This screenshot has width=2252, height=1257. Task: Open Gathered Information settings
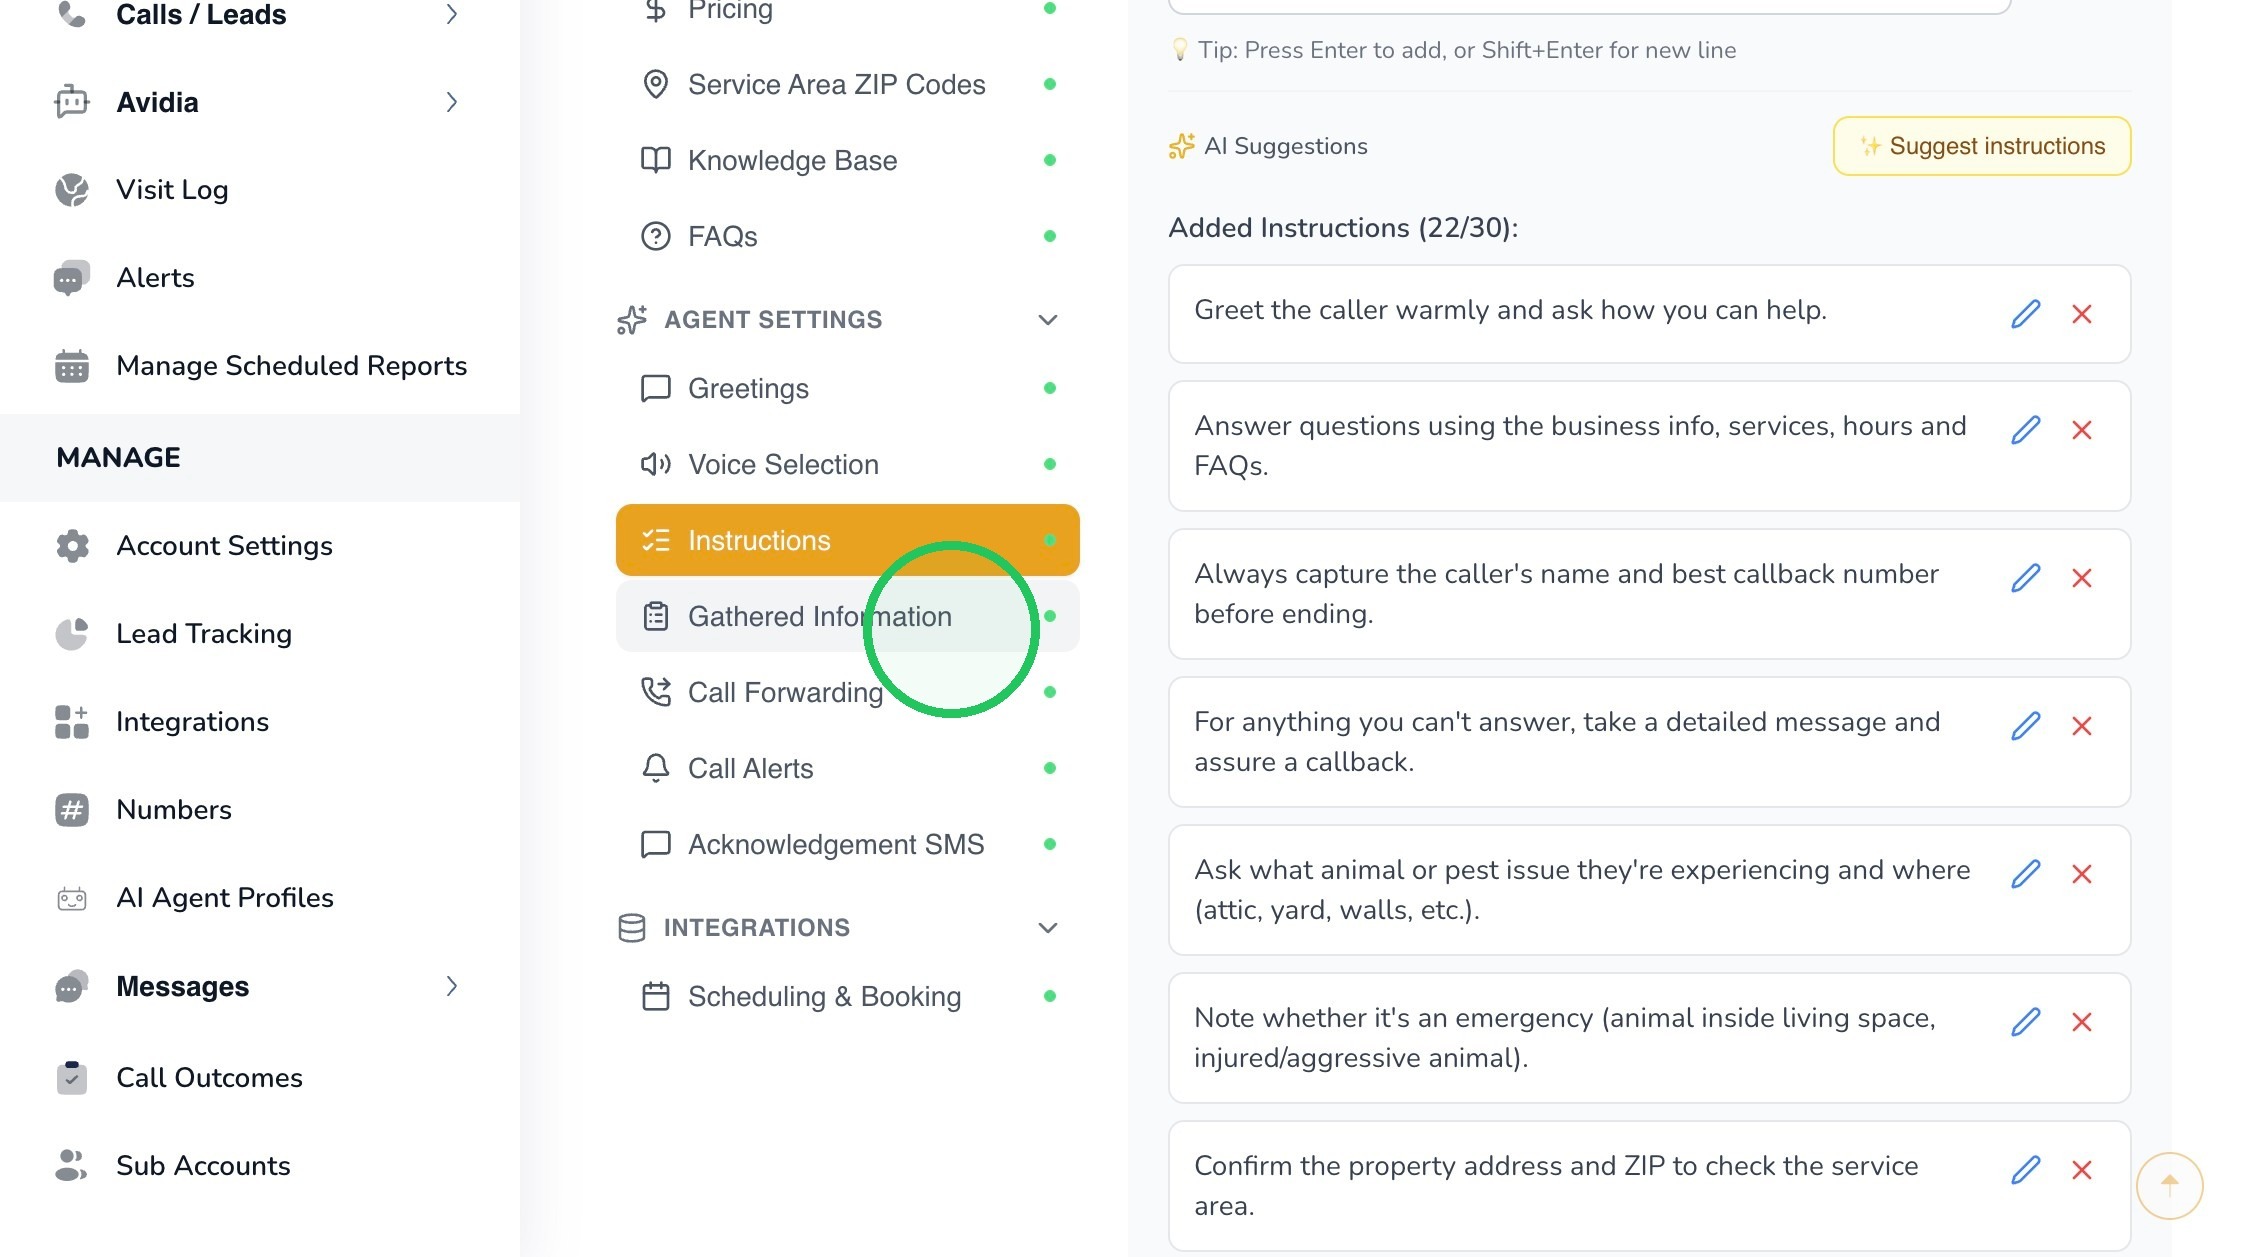coord(847,616)
